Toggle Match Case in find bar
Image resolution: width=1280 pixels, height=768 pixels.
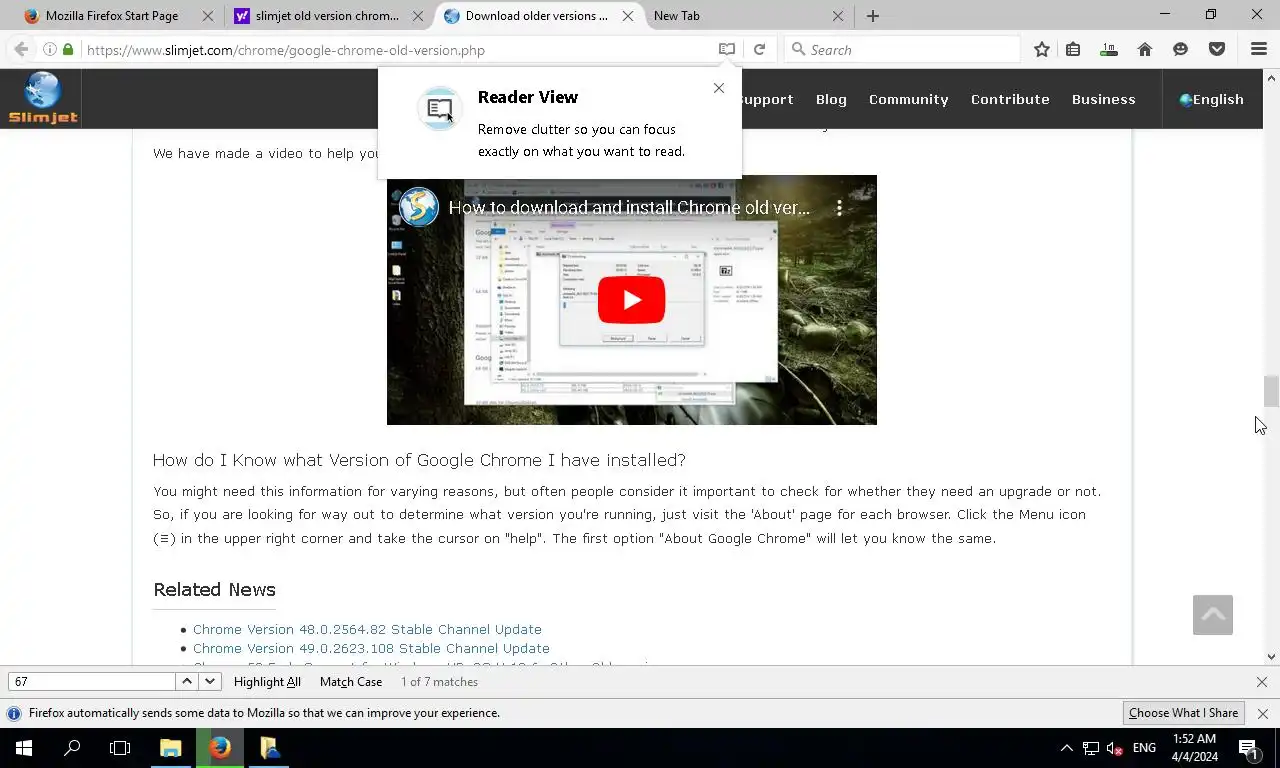click(x=351, y=682)
